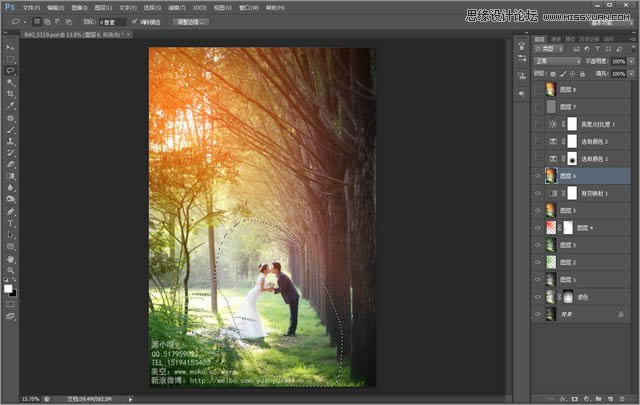Delete layer using trash icon
Image resolution: width=640 pixels, height=405 pixels.
click(x=622, y=398)
